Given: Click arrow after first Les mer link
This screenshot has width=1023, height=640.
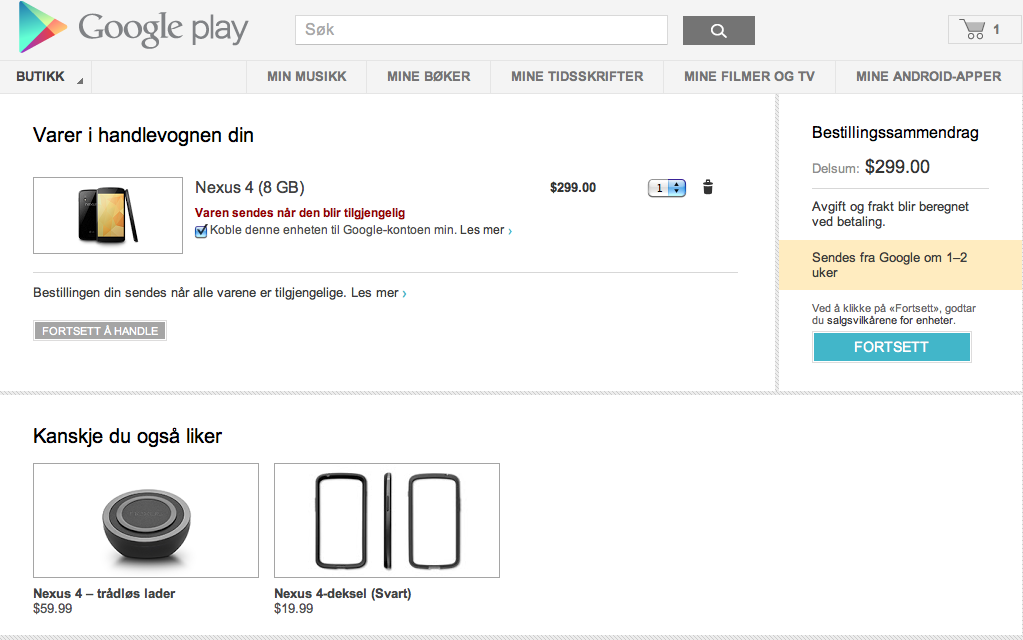Looking at the screenshot, I should pos(510,231).
